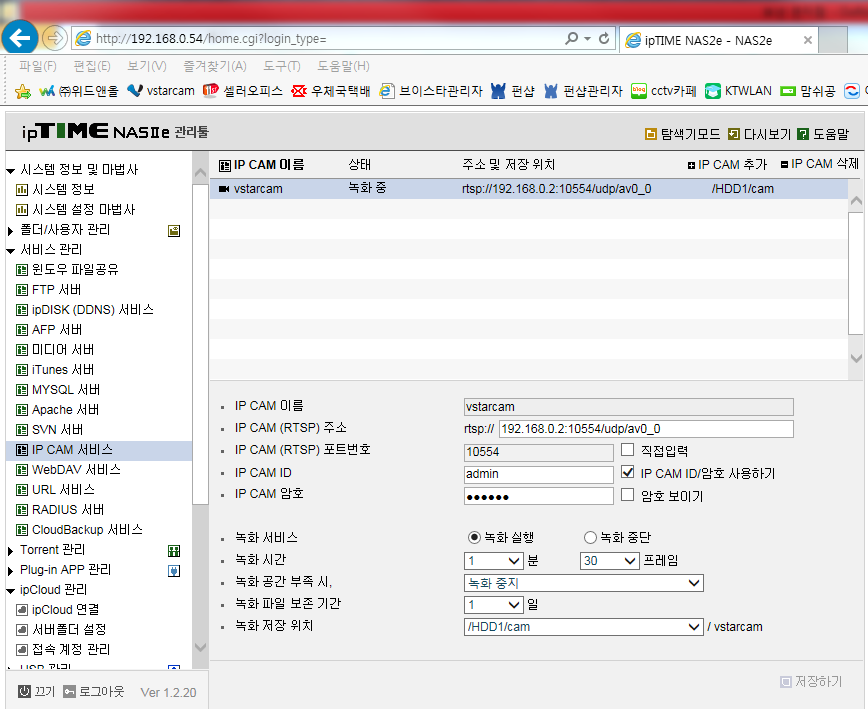Open the 보기(V) menu
The image size is (868, 709).
click(147, 66)
